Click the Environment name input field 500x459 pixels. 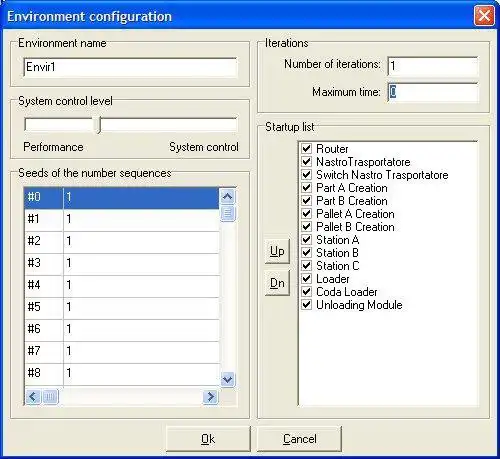click(130, 67)
